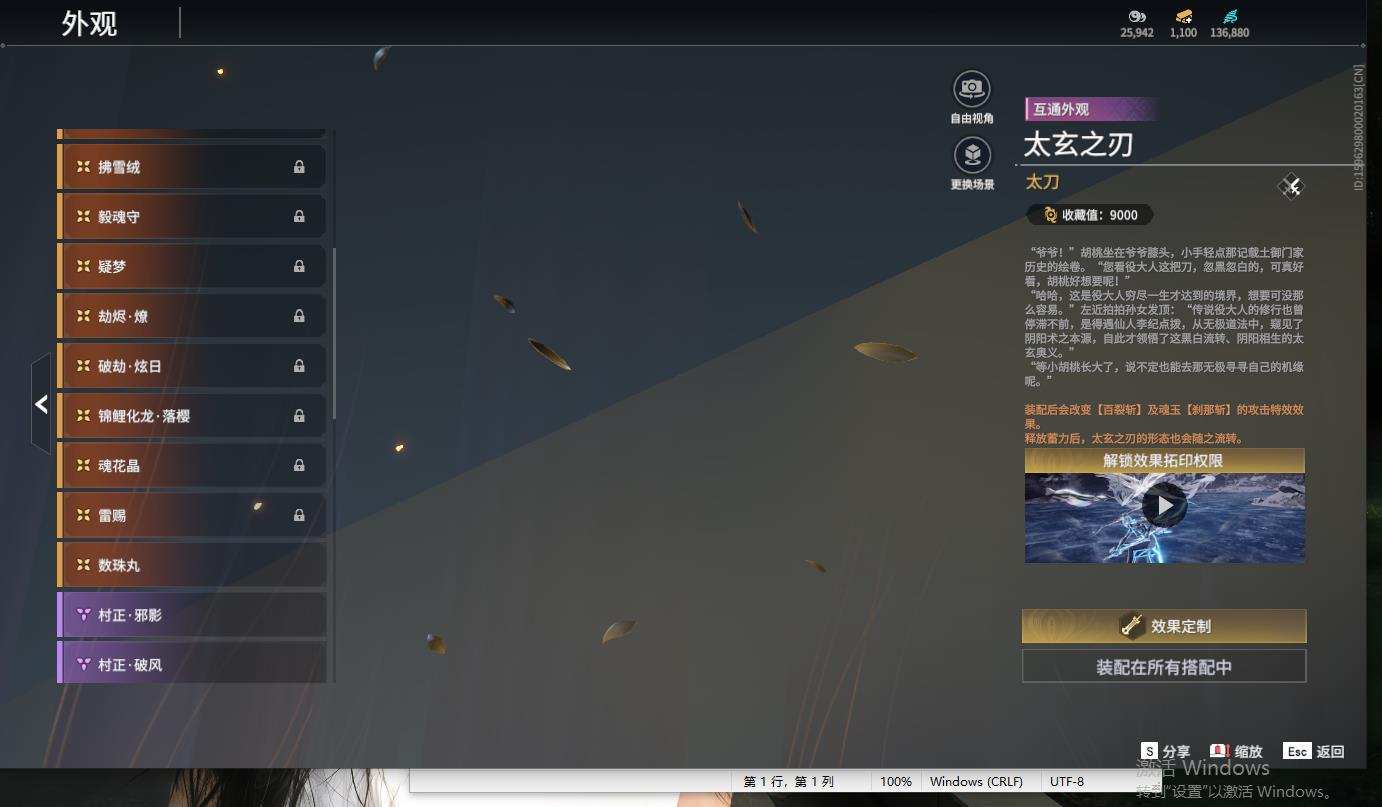Click the lock icon on 拂雪绒 row
Screen dimensions: 1382x807
pos(299,167)
